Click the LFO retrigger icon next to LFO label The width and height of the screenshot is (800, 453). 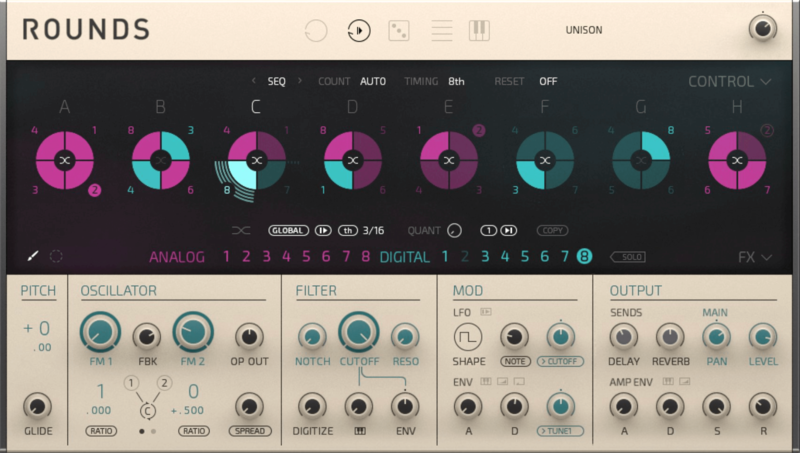[x=486, y=312]
